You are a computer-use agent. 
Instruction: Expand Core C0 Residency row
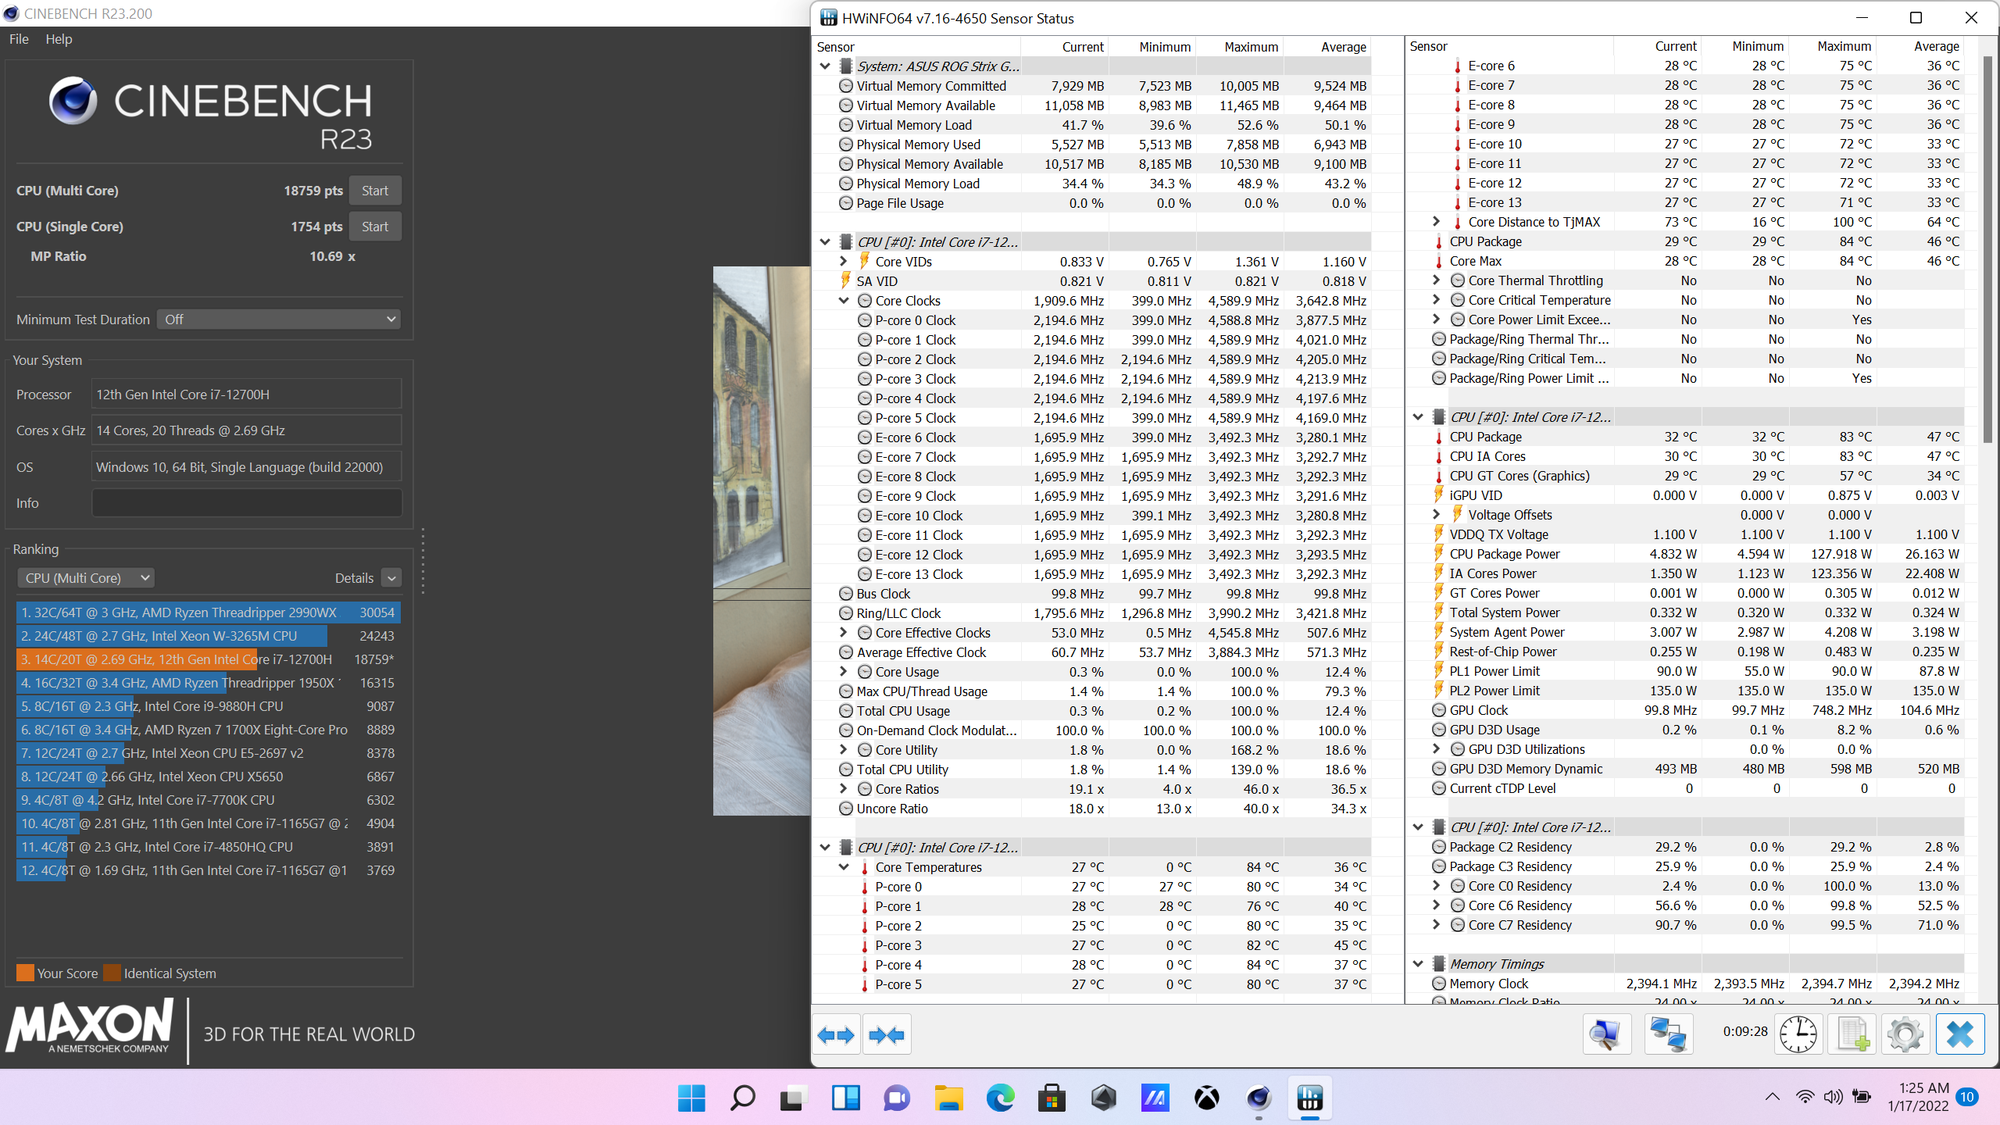[x=1436, y=885]
